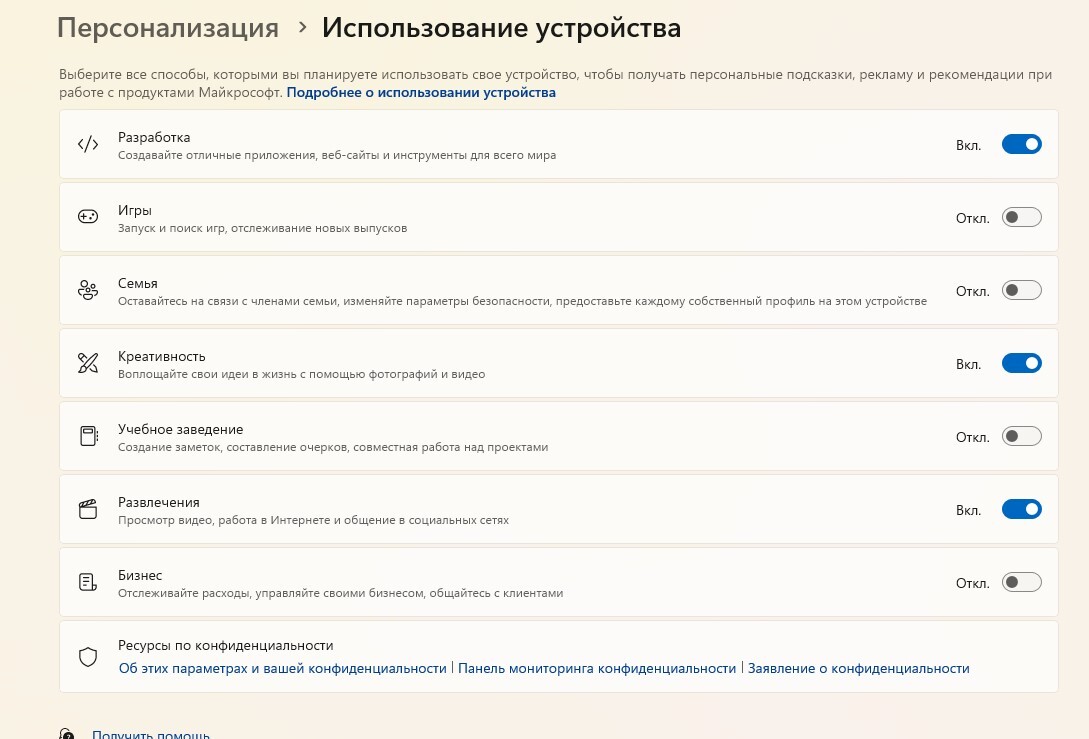Click the Откл. label in Бизнес row
1089x739 pixels.
[972, 583]
